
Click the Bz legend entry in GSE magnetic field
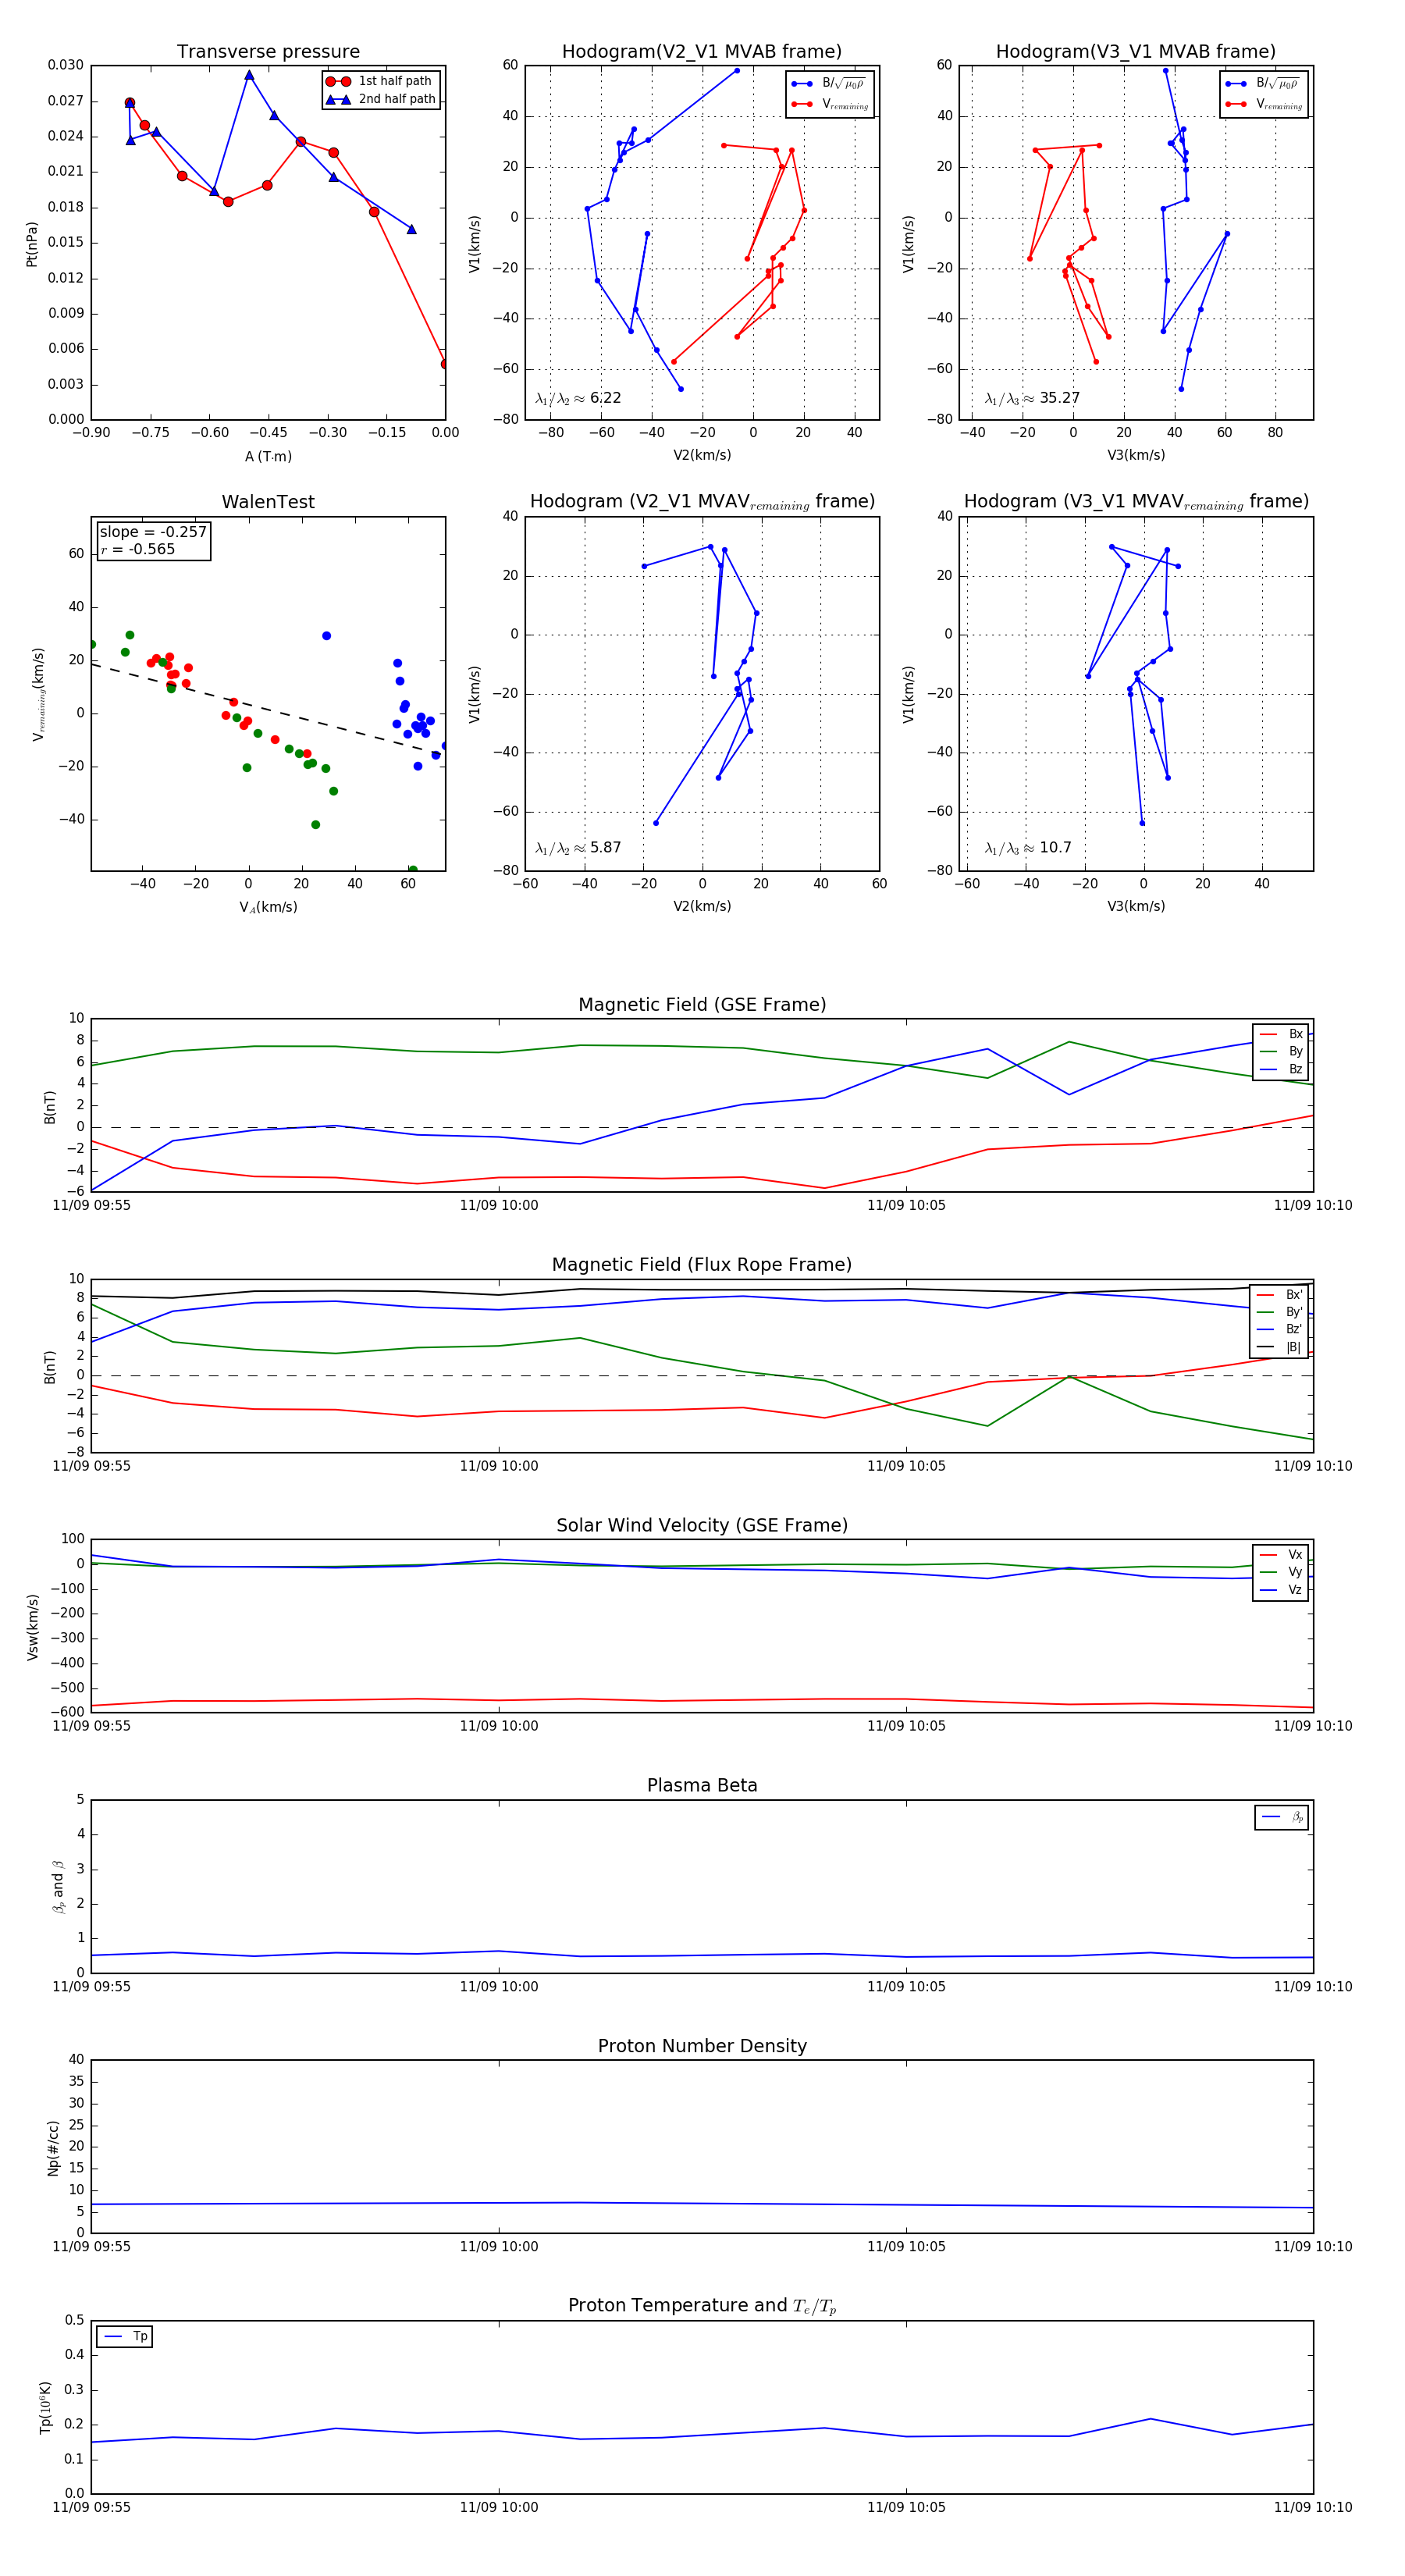pyautogui.click(x=1281, y=1069)
